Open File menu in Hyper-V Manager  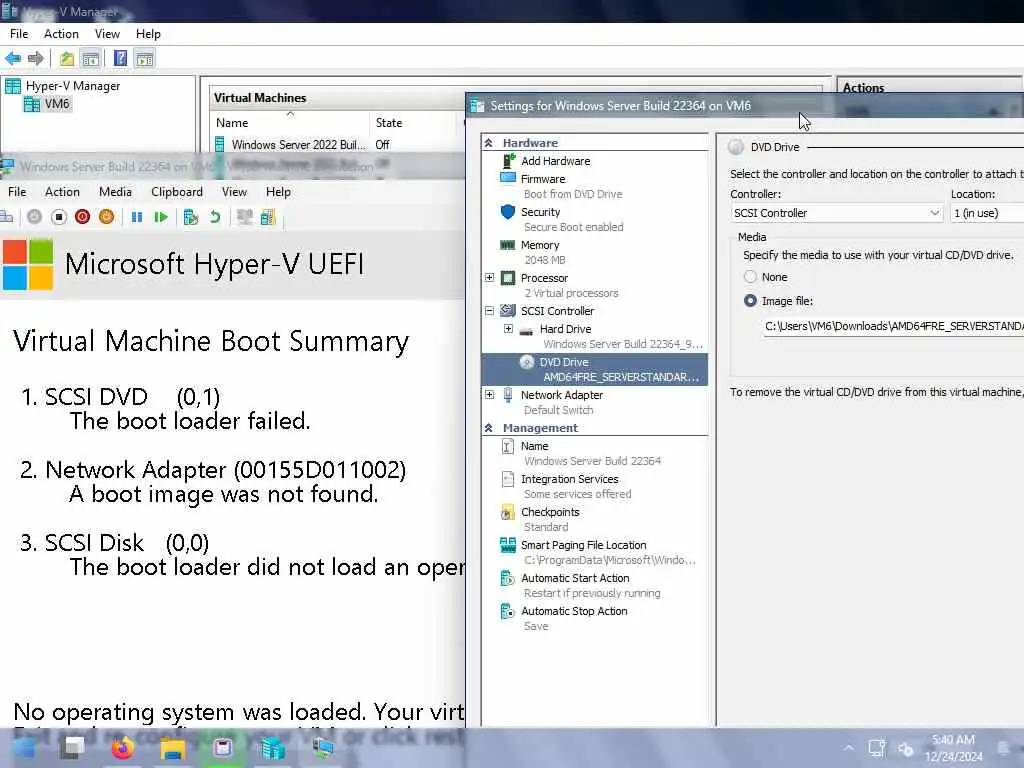pyautogui.click(x=19, y=34)
